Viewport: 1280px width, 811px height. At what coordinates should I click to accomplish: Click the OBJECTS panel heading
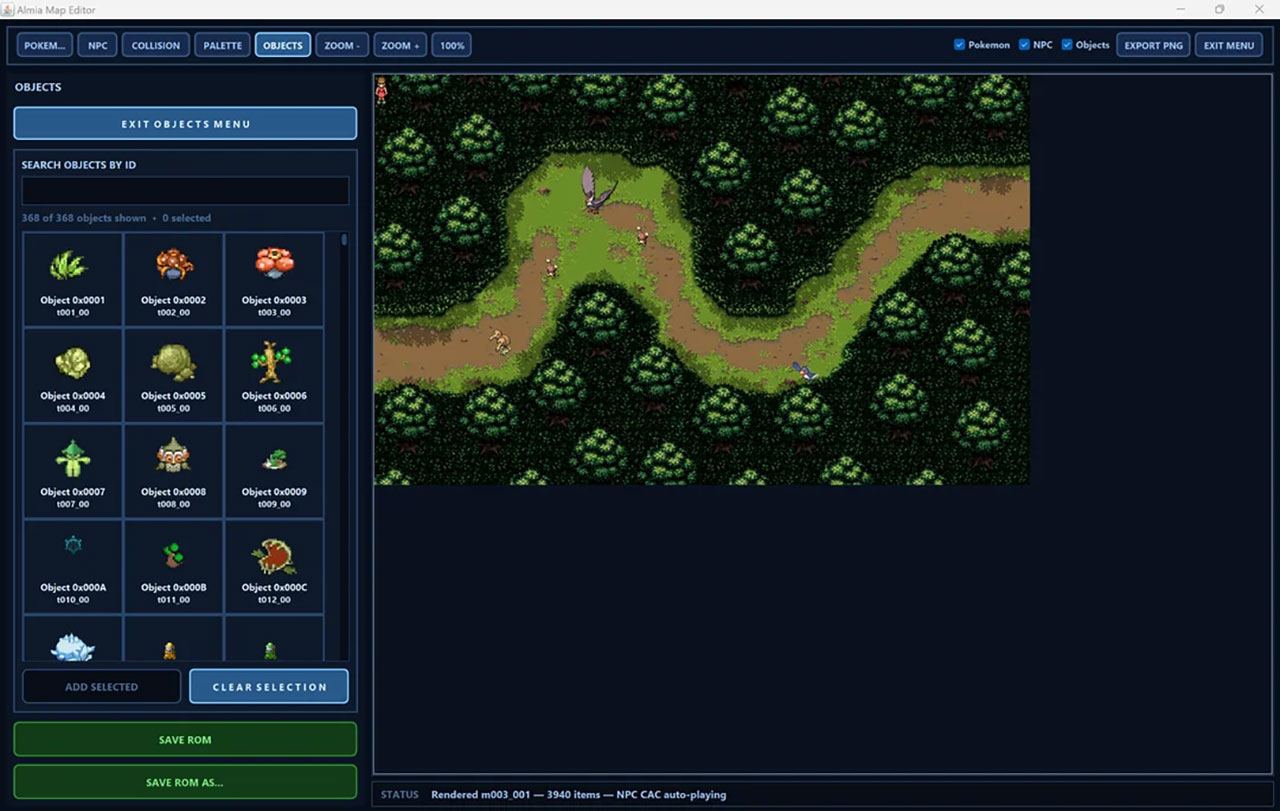tap(38, 87)
